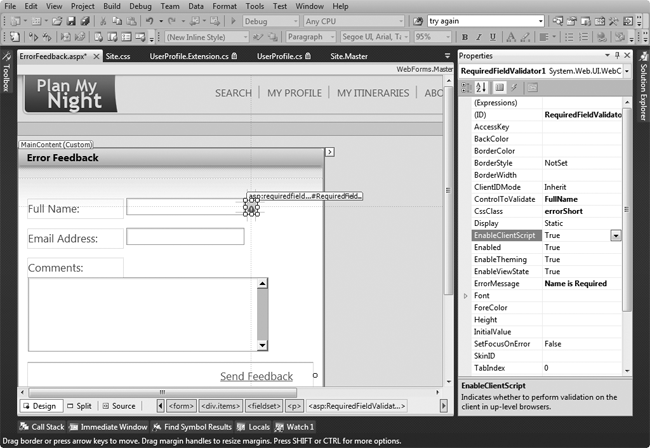
Task: Click the background highlight color icon
Action: [x=525, y=37]
